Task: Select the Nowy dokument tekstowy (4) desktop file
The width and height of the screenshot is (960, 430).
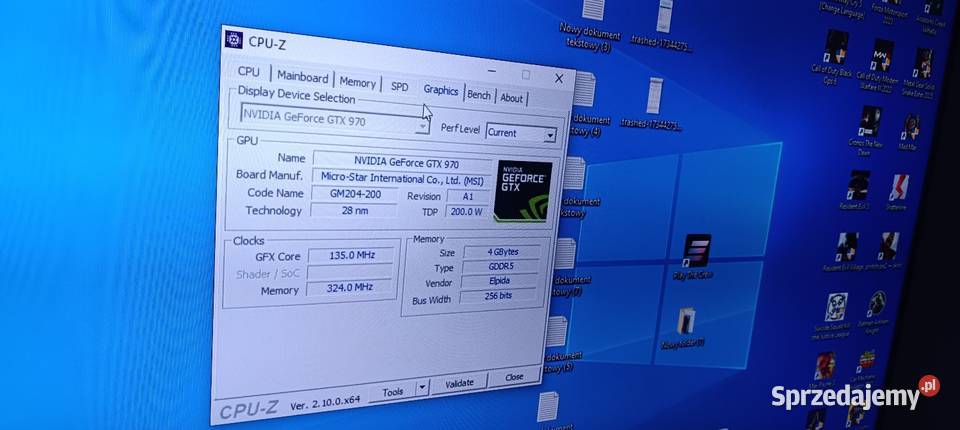Action: point(586,104)
